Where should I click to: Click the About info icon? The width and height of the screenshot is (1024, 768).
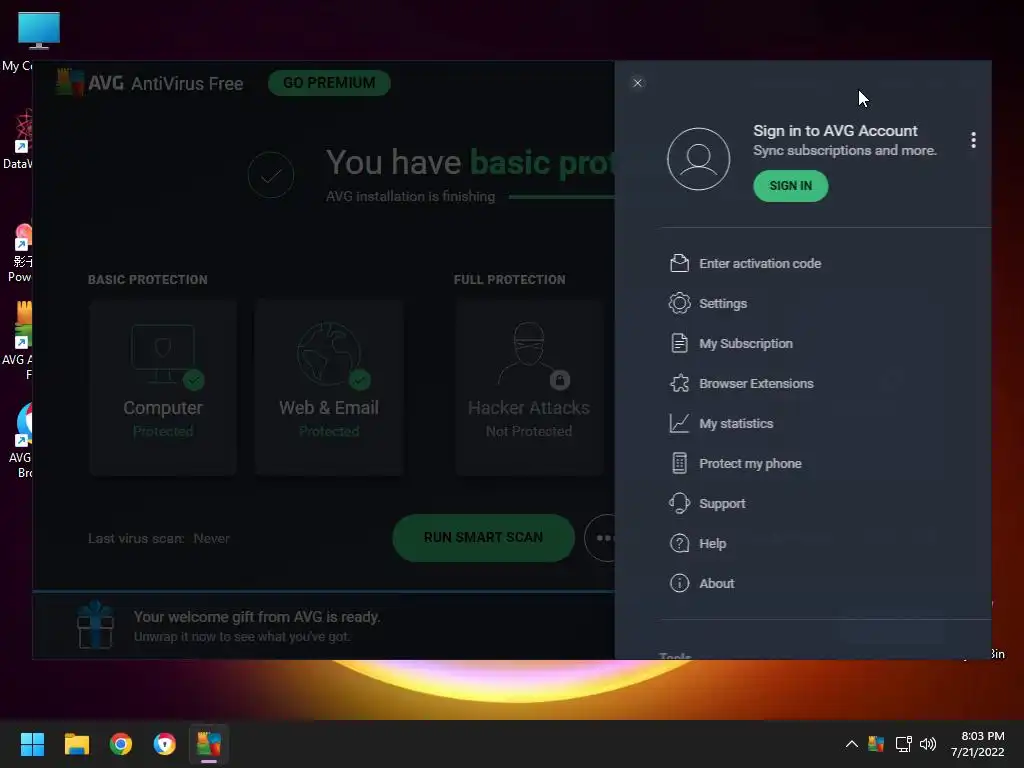[x=679, y=583]
